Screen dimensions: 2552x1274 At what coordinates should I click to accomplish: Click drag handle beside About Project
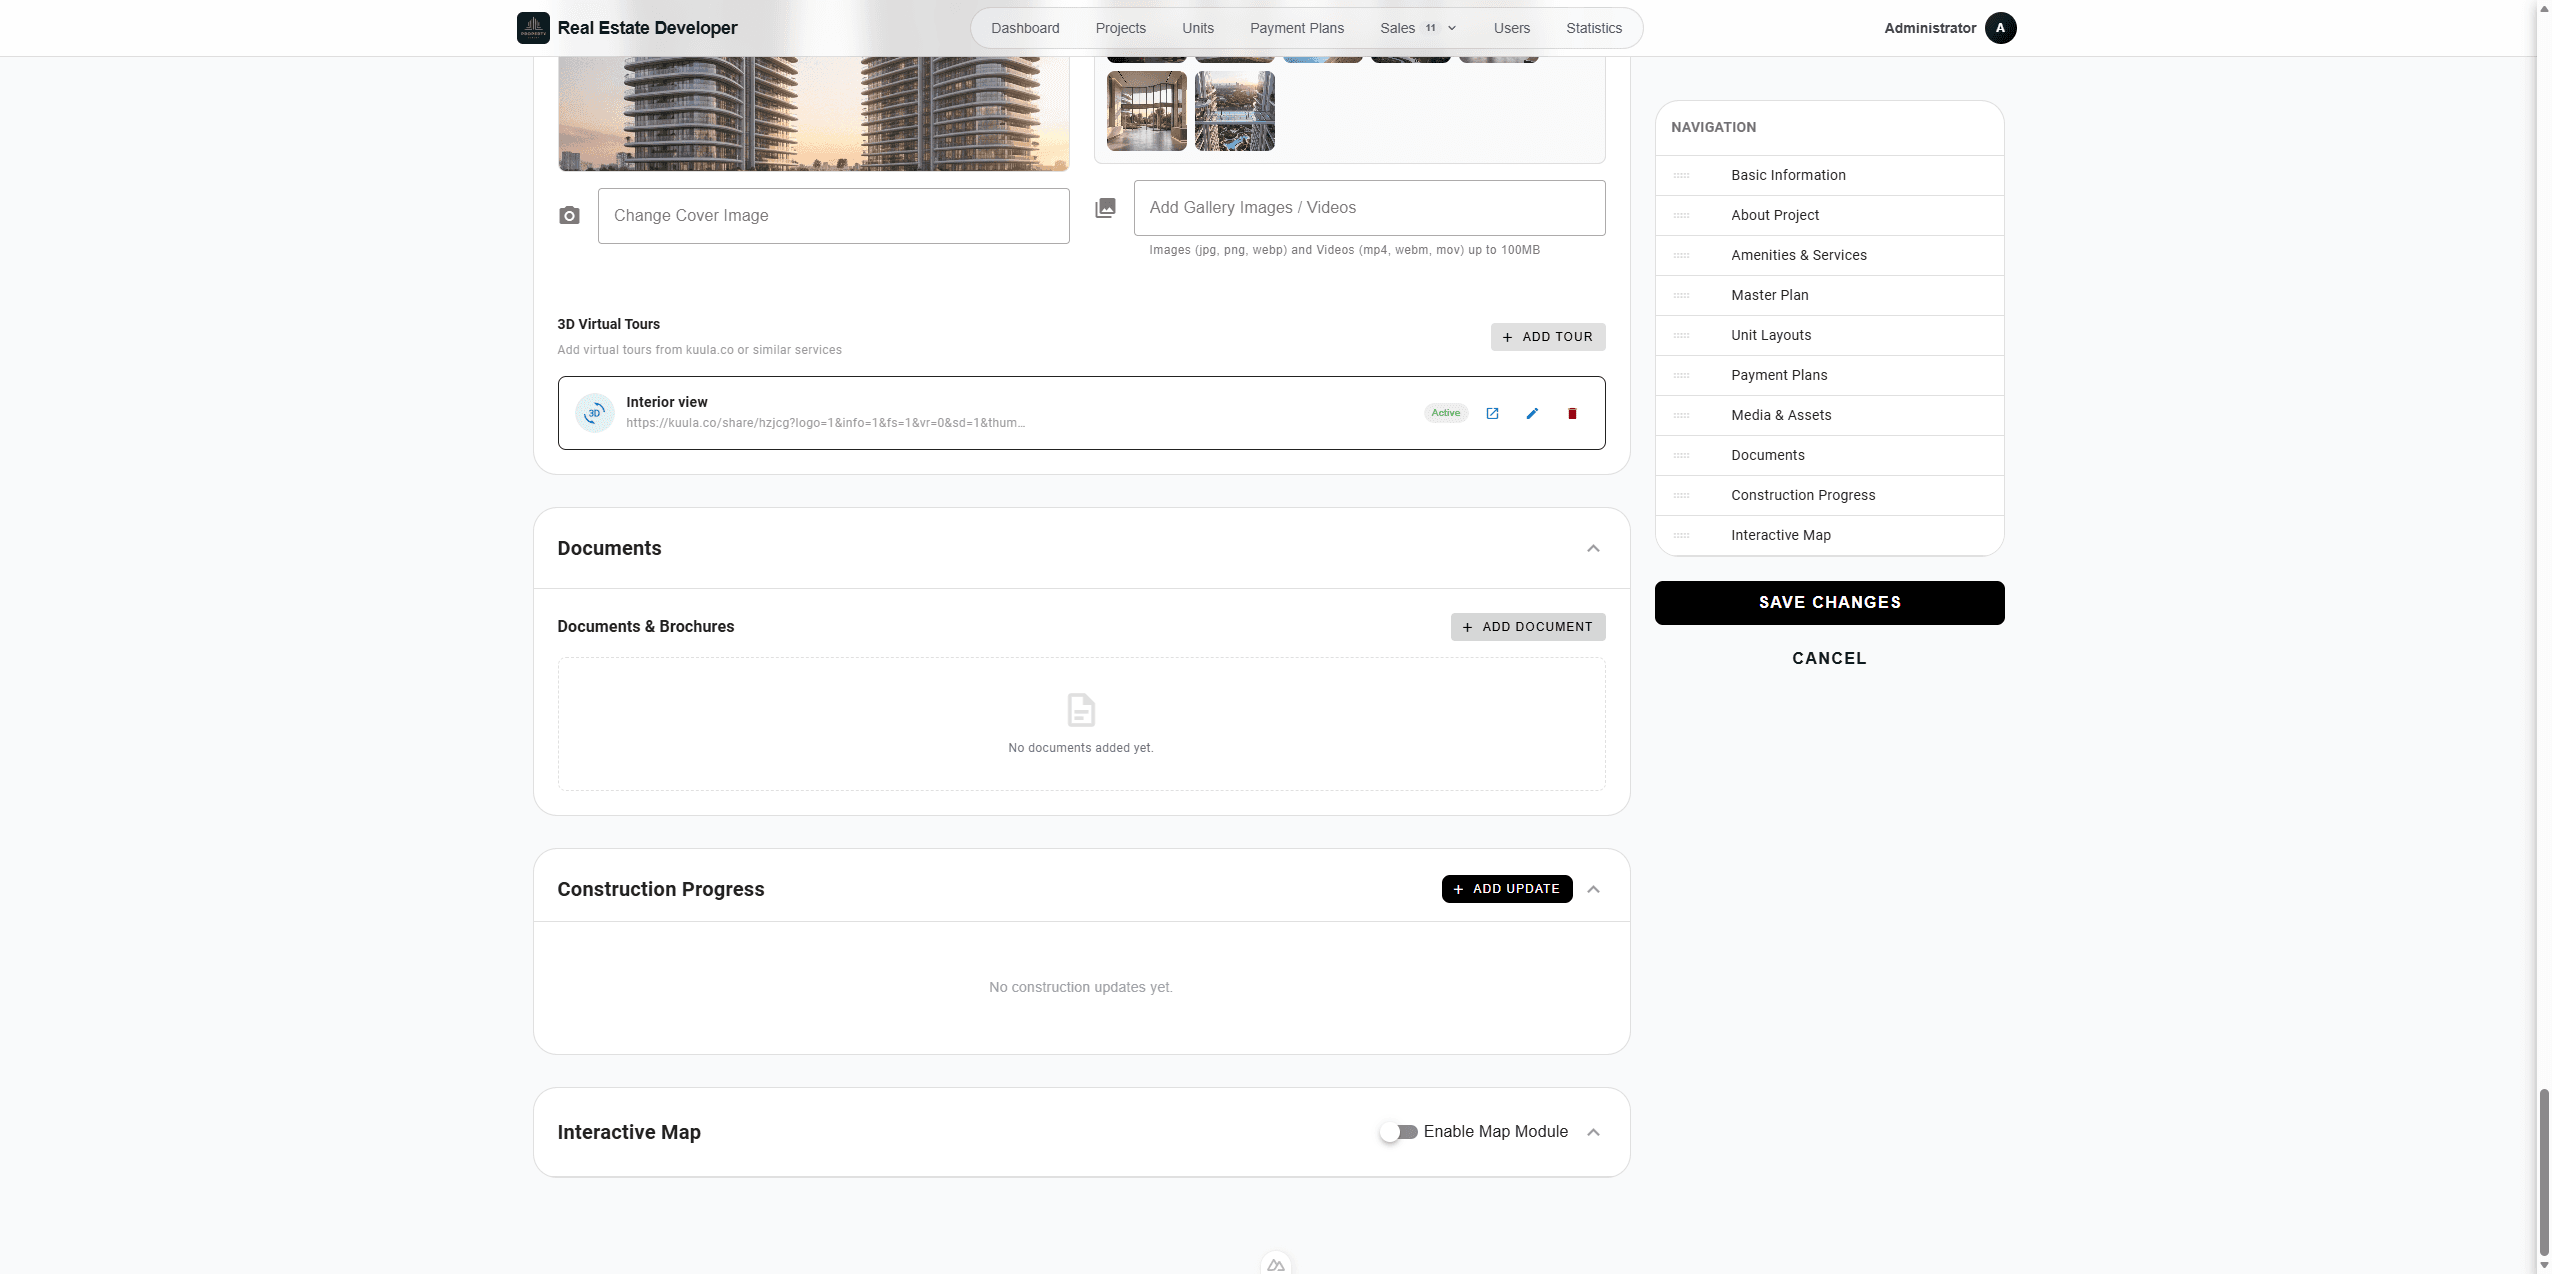click(1681, 216)
